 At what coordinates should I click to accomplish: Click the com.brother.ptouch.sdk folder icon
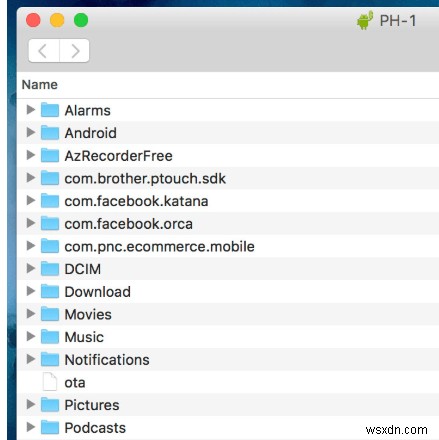click(50, 178)
